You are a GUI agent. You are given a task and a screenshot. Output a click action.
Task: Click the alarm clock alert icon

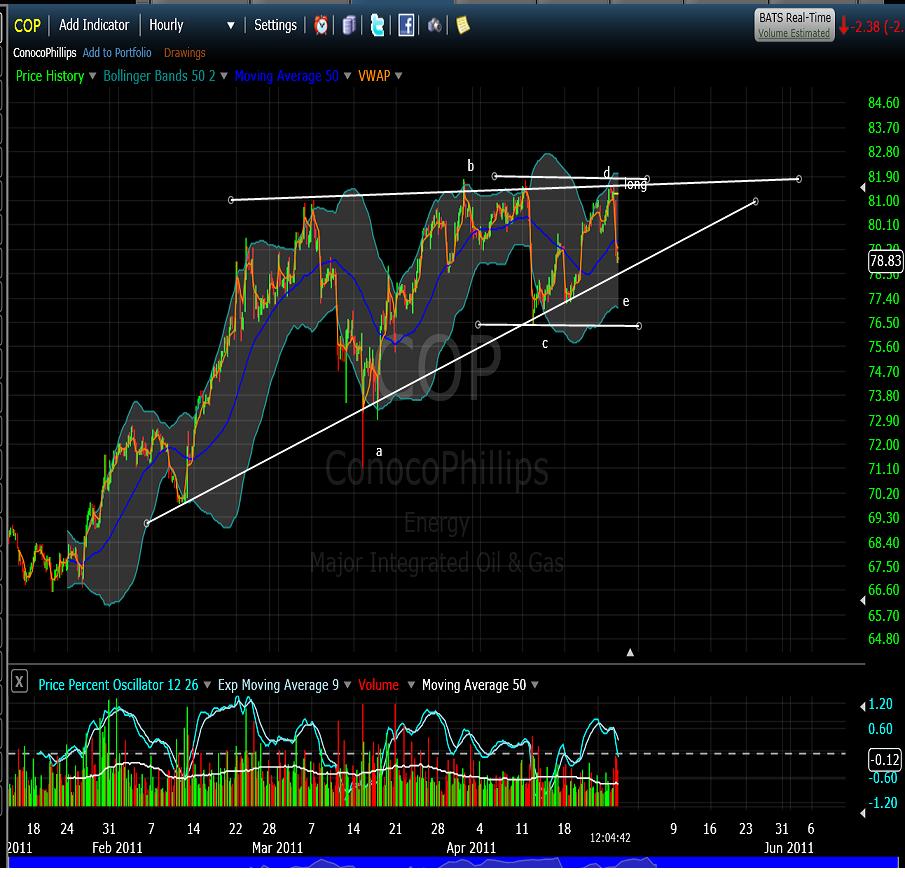tap(321, 25)
